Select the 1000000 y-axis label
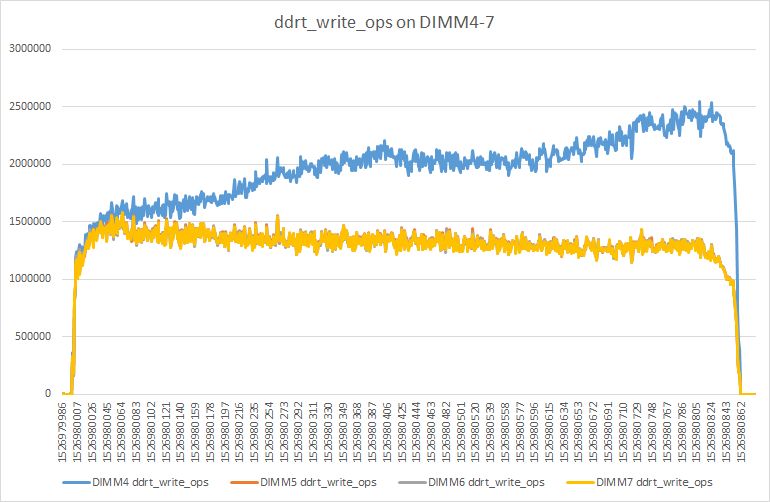 point(30,279)
